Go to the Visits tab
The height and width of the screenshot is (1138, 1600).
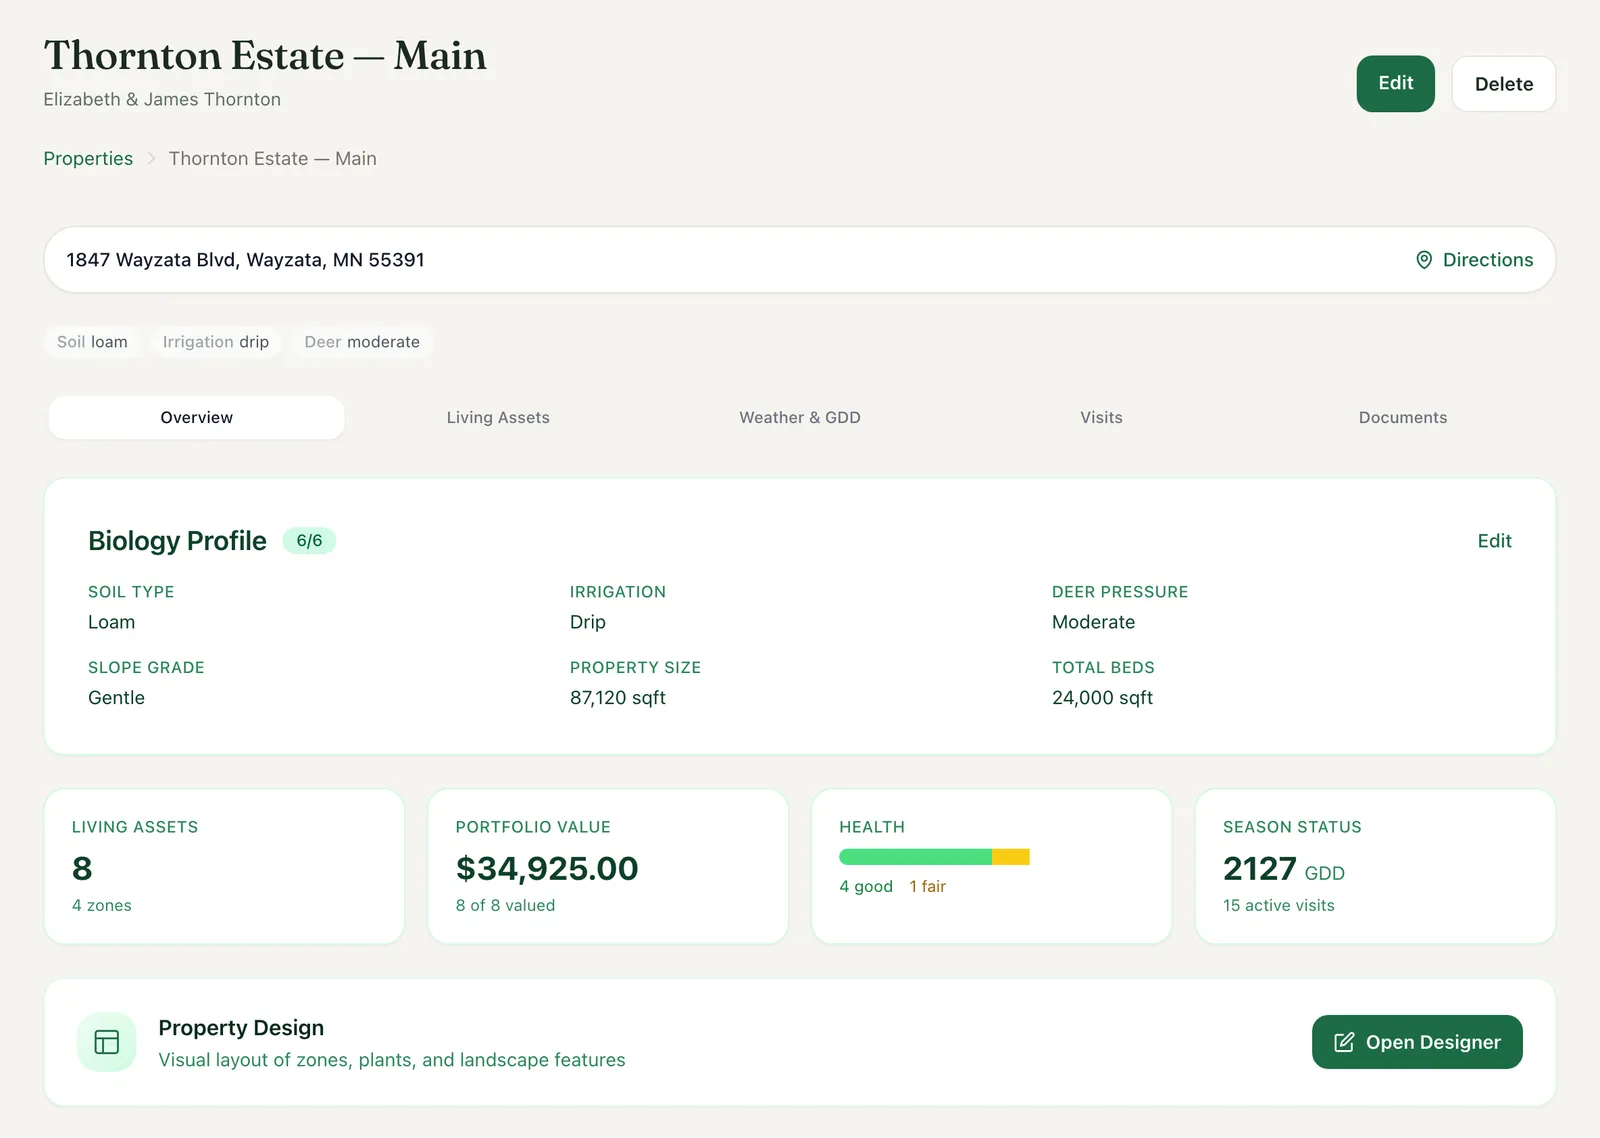click(1101, 417)
